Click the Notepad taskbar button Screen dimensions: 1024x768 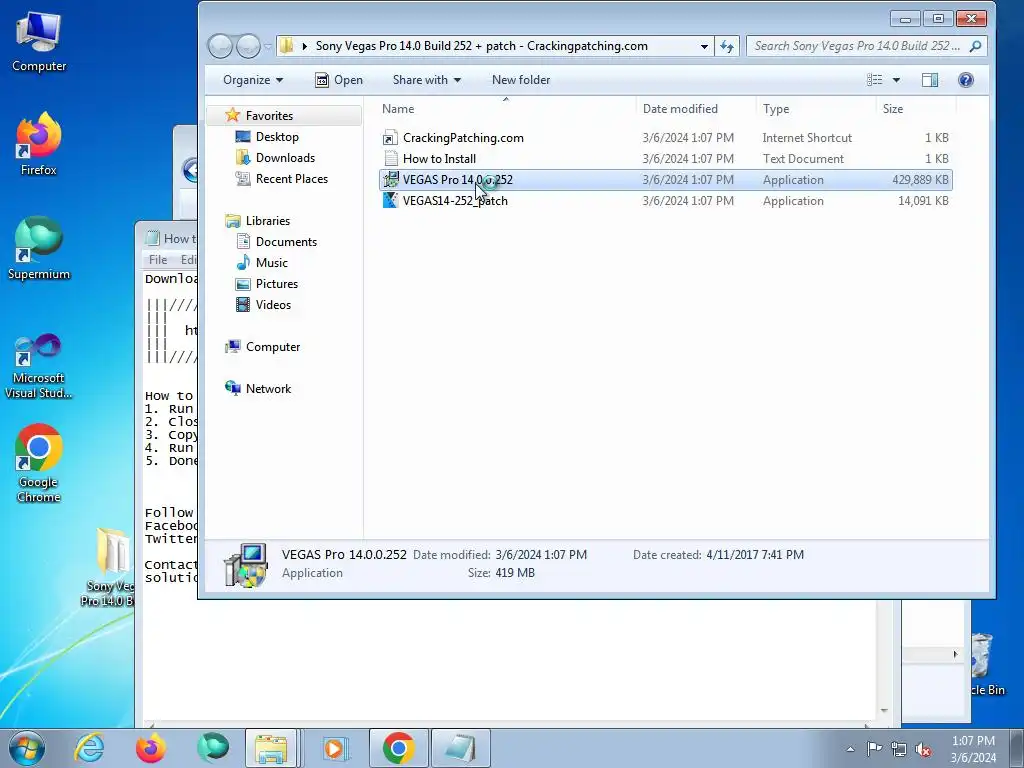(x=461, y=748)
